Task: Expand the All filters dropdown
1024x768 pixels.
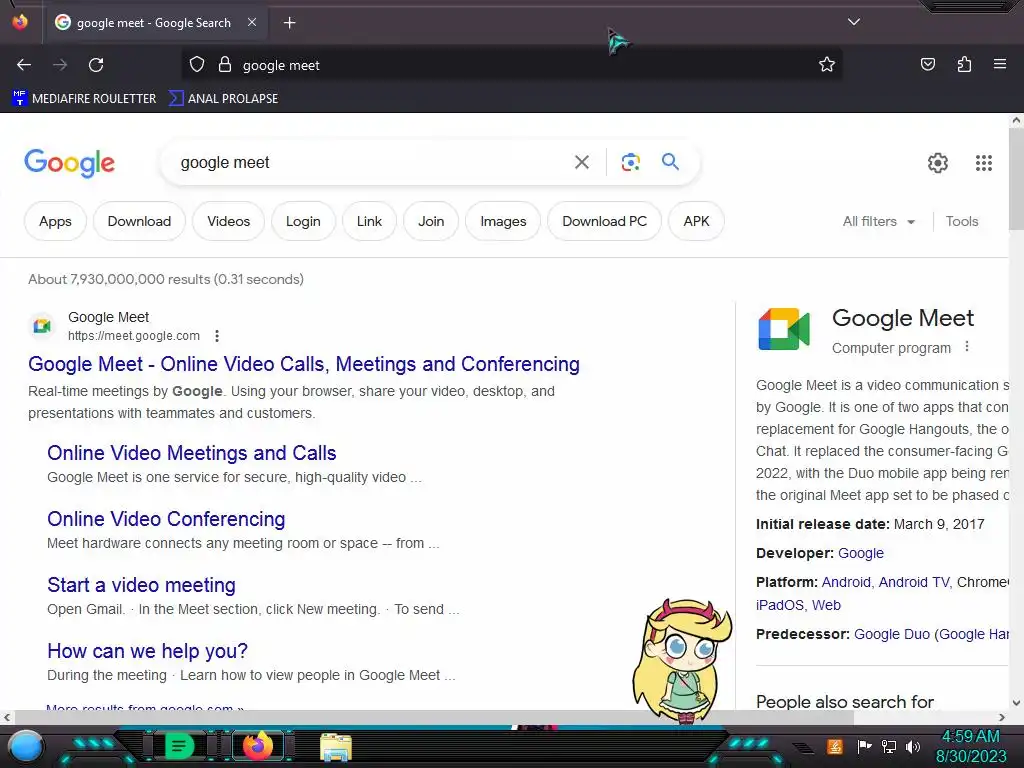Action: (878, 221)
